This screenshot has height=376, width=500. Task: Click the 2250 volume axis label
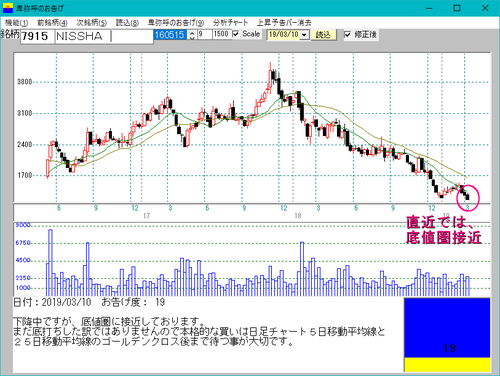pyautogui.click(x=23, y=278)
